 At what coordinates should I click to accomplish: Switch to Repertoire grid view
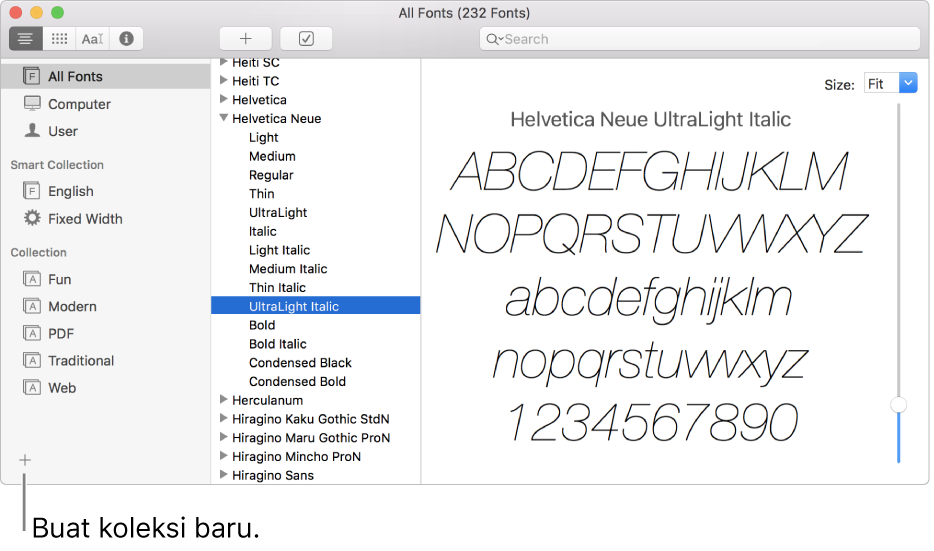[x=59, y=39]
